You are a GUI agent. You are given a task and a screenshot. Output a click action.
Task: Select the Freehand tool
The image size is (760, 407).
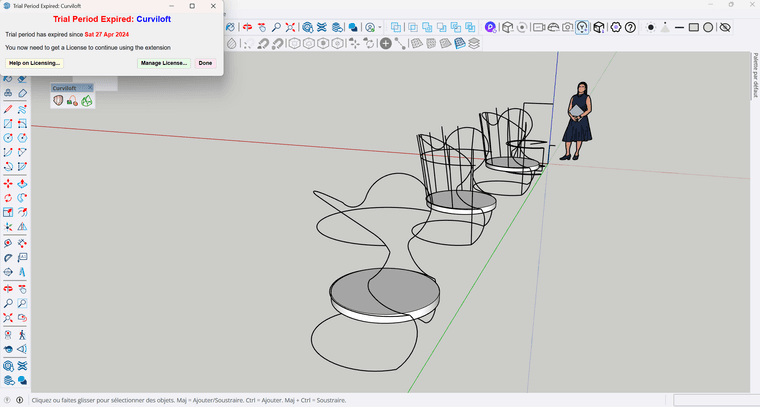pos(22,110)
